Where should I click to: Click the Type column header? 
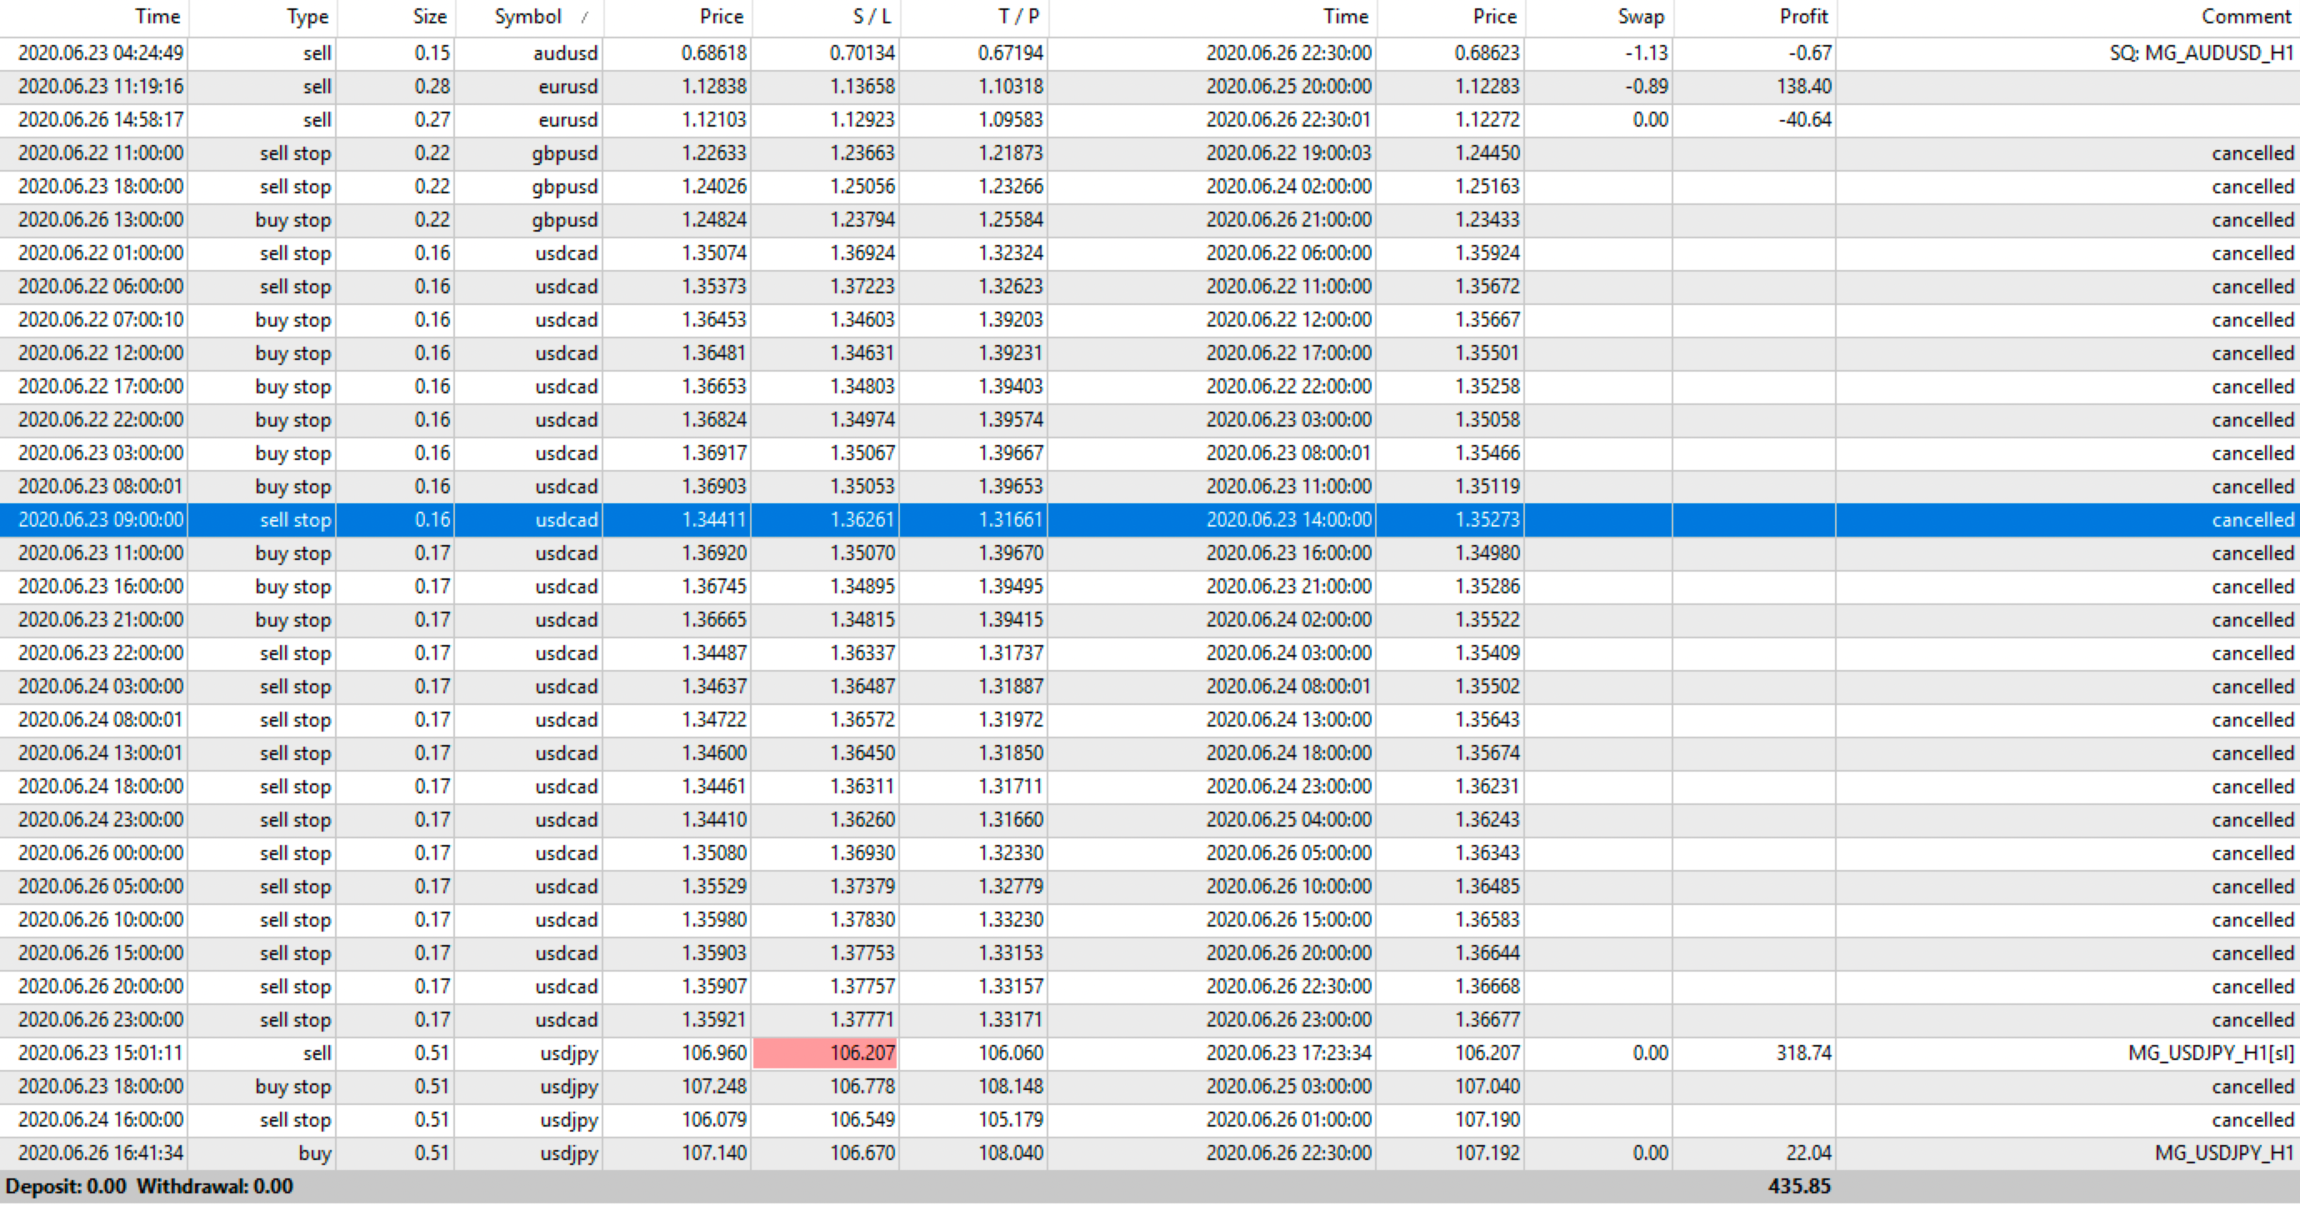click(x=307, y=17)
